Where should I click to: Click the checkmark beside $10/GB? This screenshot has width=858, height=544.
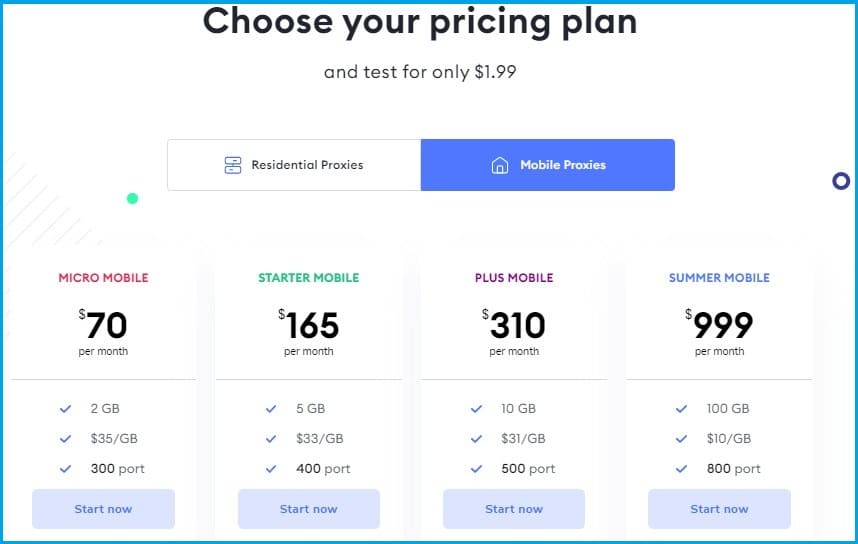point(682,439)
